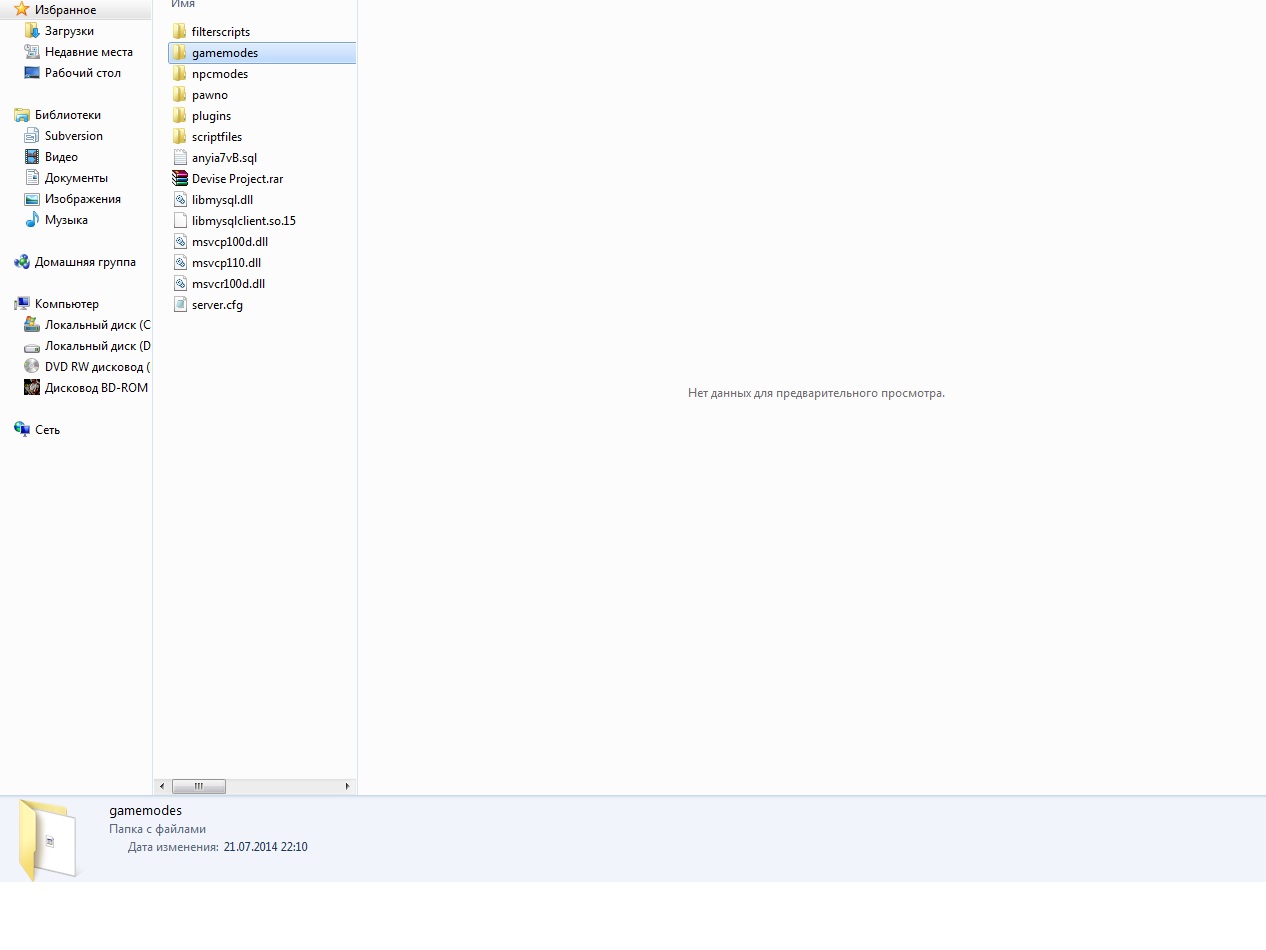Select the Devise Project.rar file name

pos(238,178)
